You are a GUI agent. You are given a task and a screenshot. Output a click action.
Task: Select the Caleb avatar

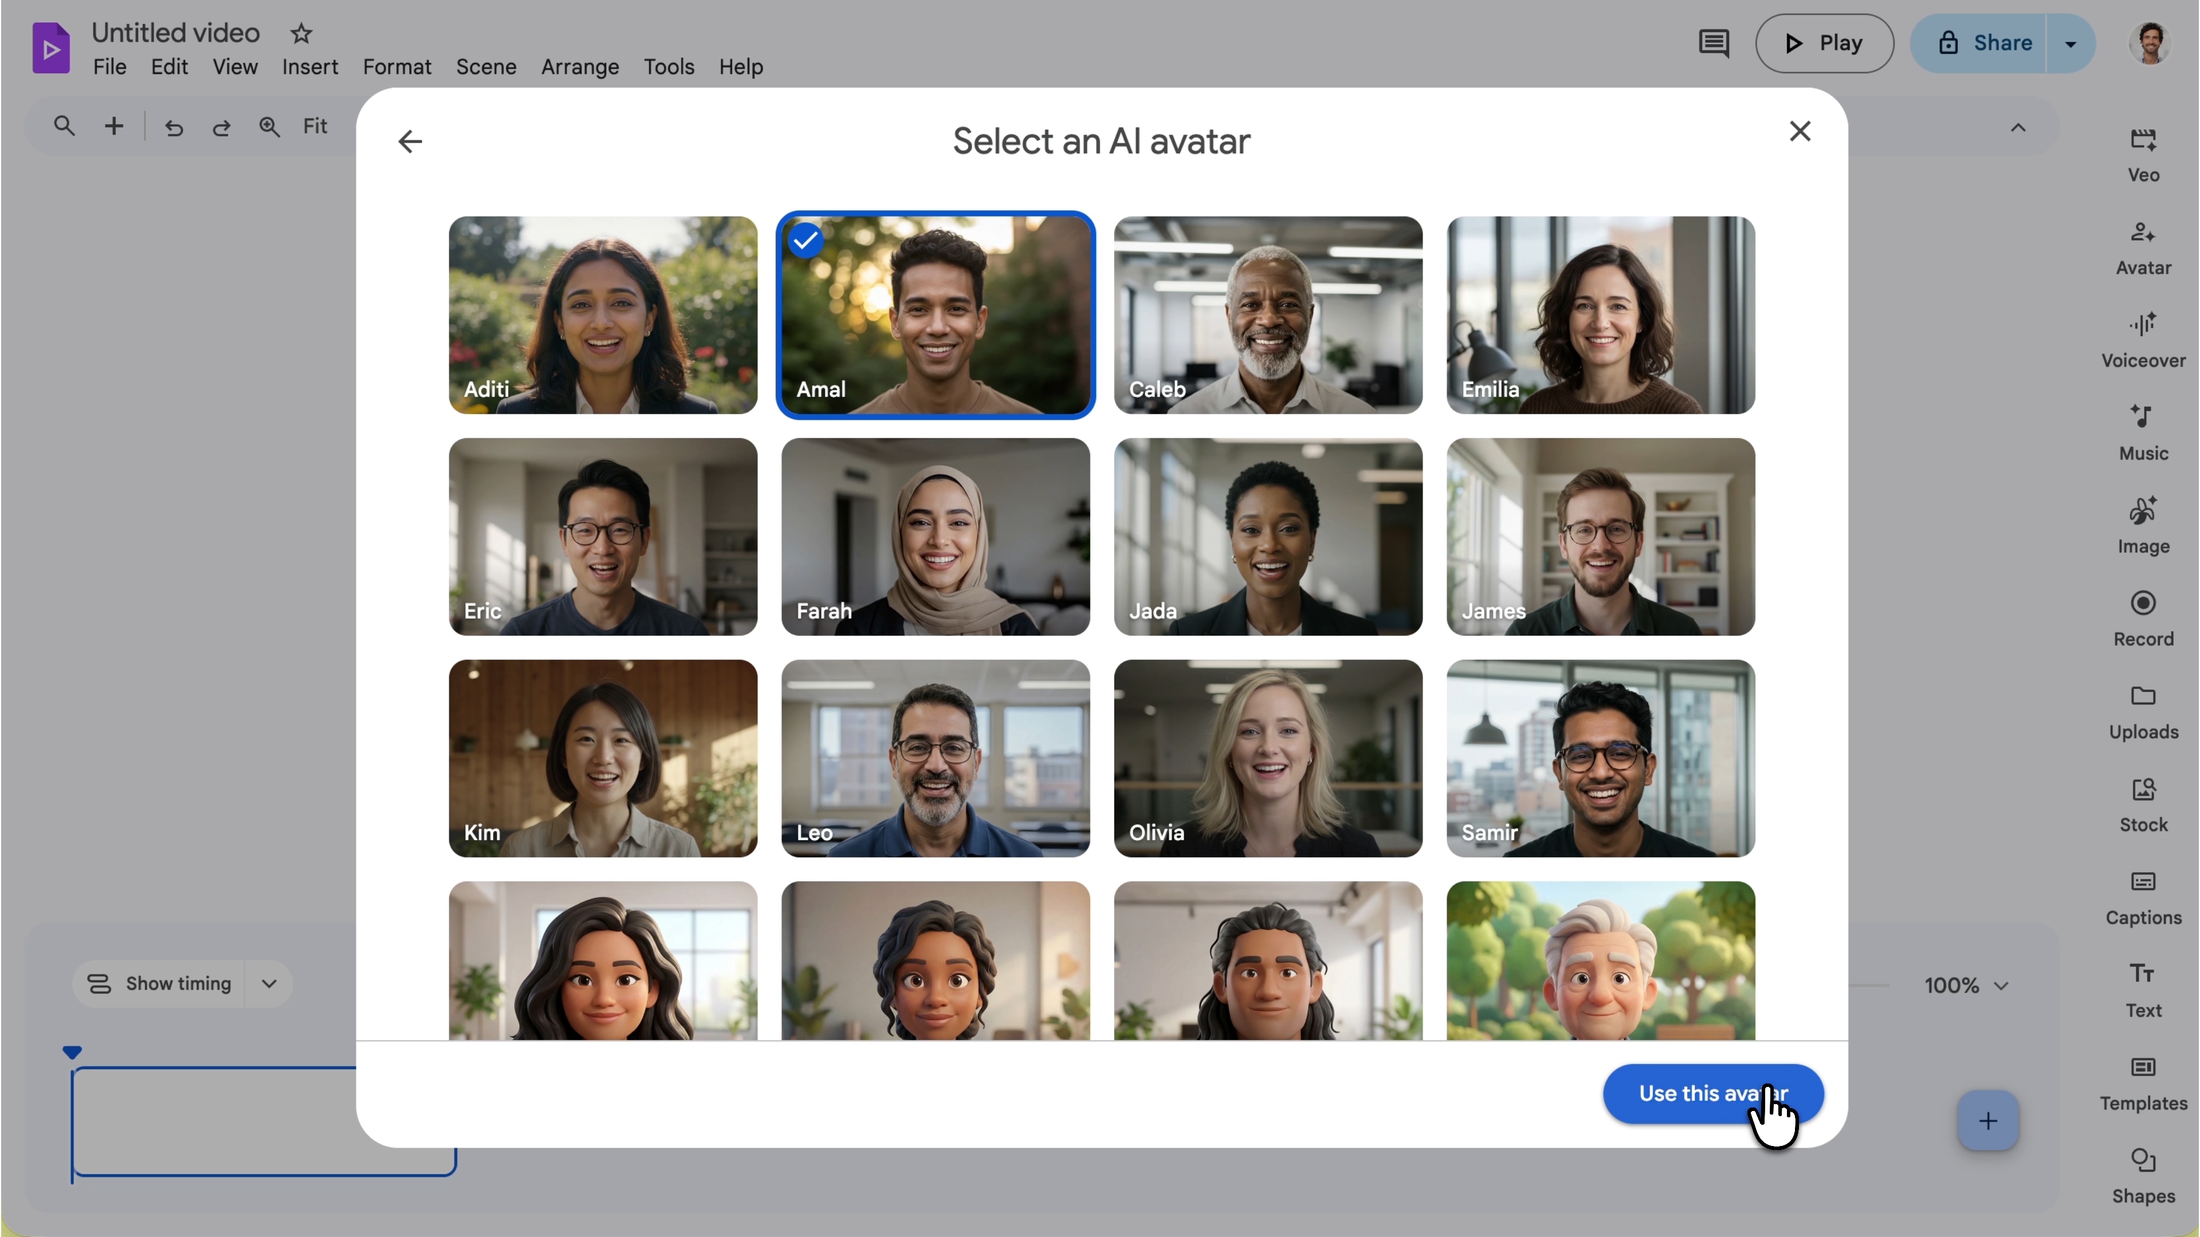[1268, 315]
